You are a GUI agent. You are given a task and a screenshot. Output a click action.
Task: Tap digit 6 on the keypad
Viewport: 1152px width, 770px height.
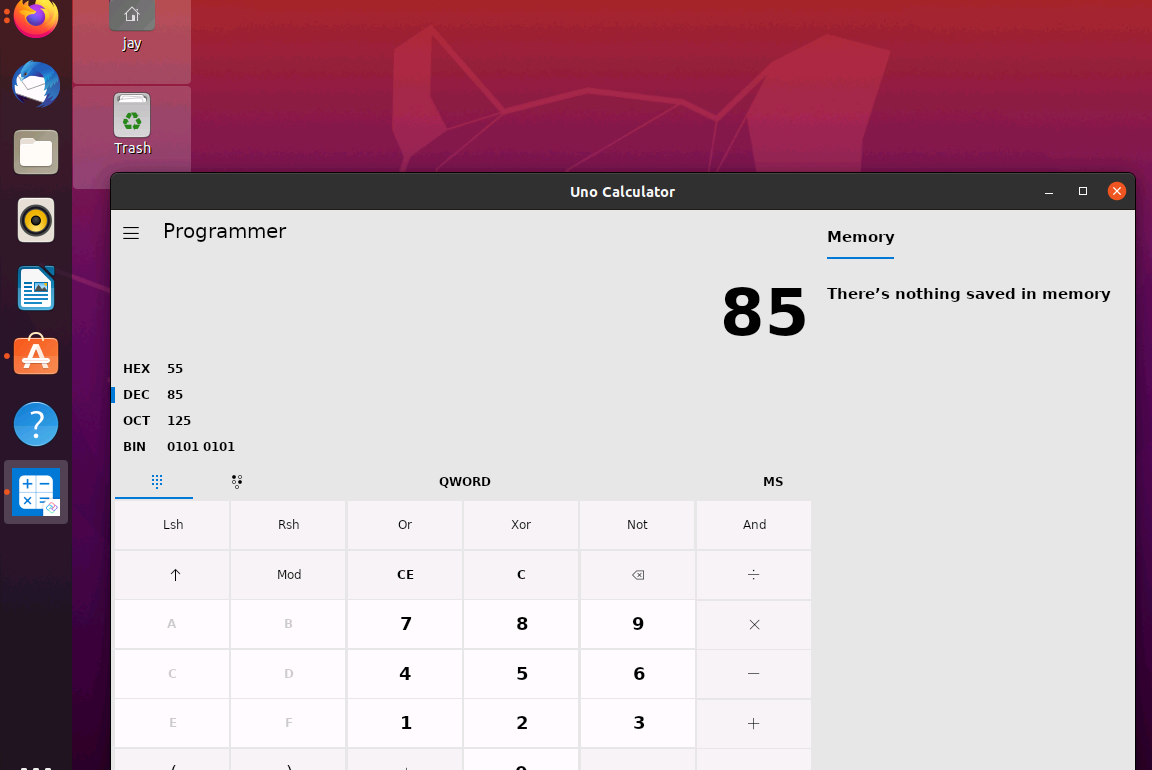(x=637, y=674)
